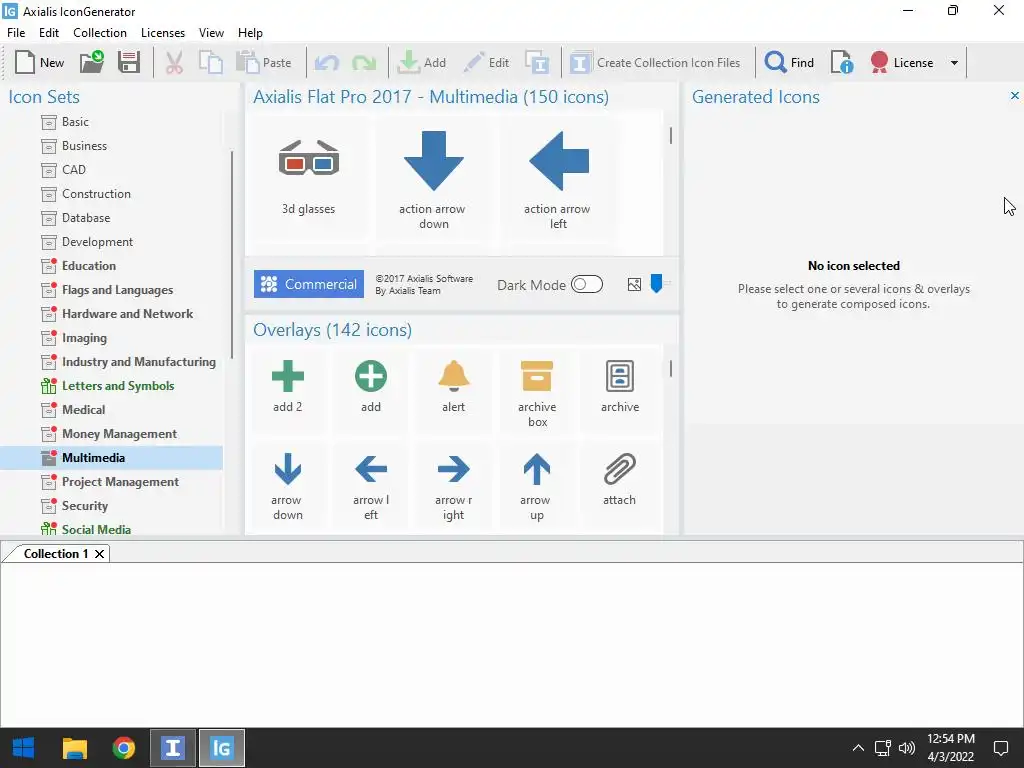Open the Collection menu
Screen dimensions: 1024x768
(x=100, y=33)
